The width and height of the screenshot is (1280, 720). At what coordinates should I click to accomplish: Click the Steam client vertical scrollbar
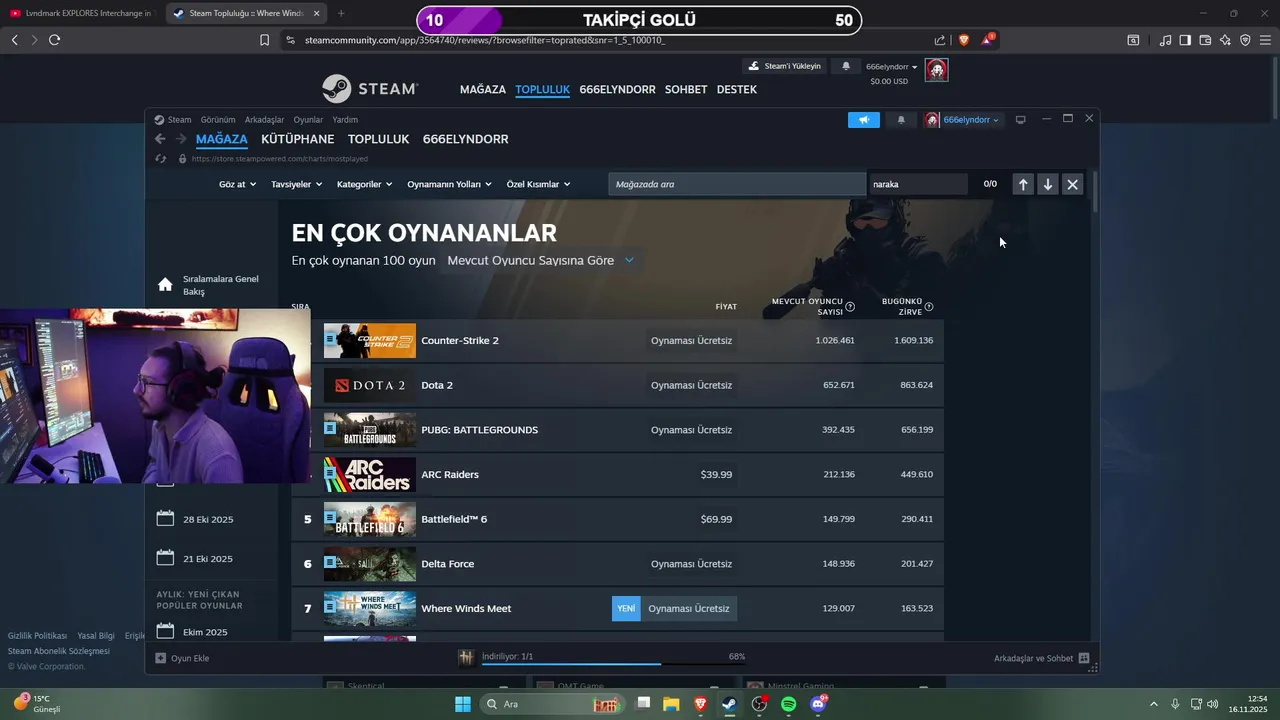(1095, 192)
